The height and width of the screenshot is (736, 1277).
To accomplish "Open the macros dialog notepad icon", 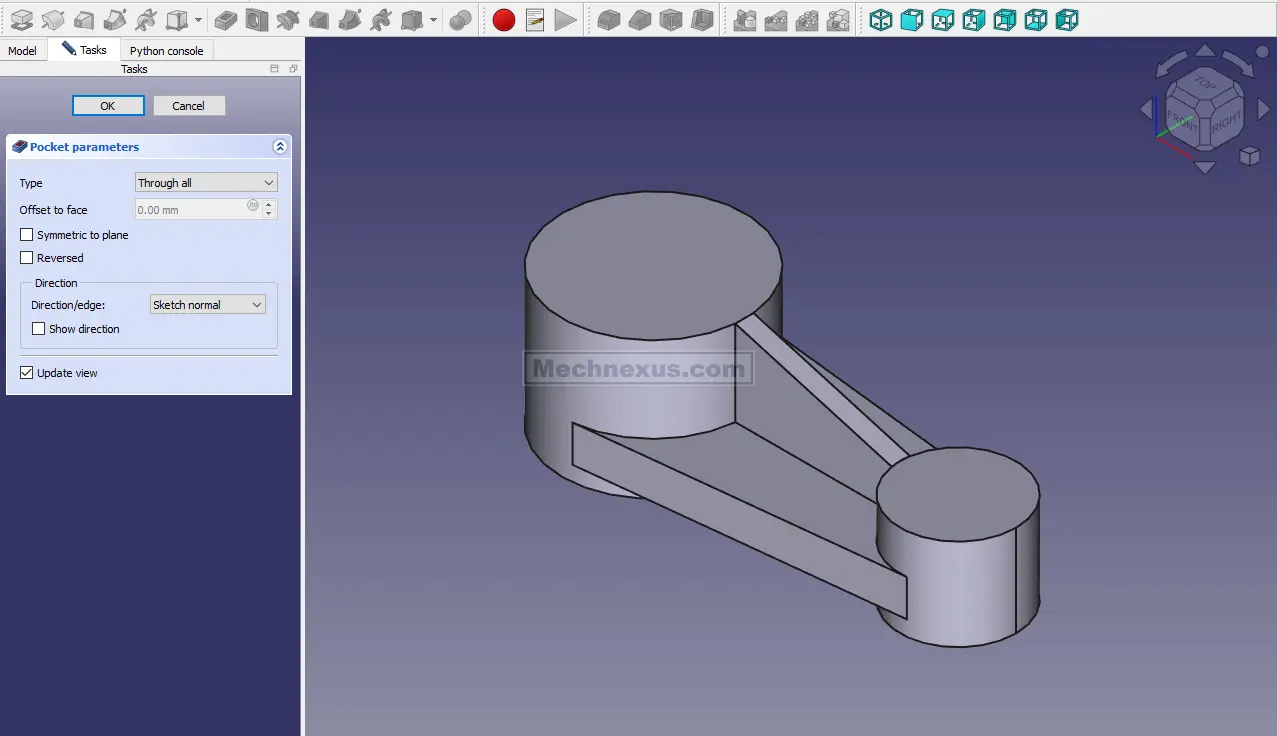I will pos(535,20).
